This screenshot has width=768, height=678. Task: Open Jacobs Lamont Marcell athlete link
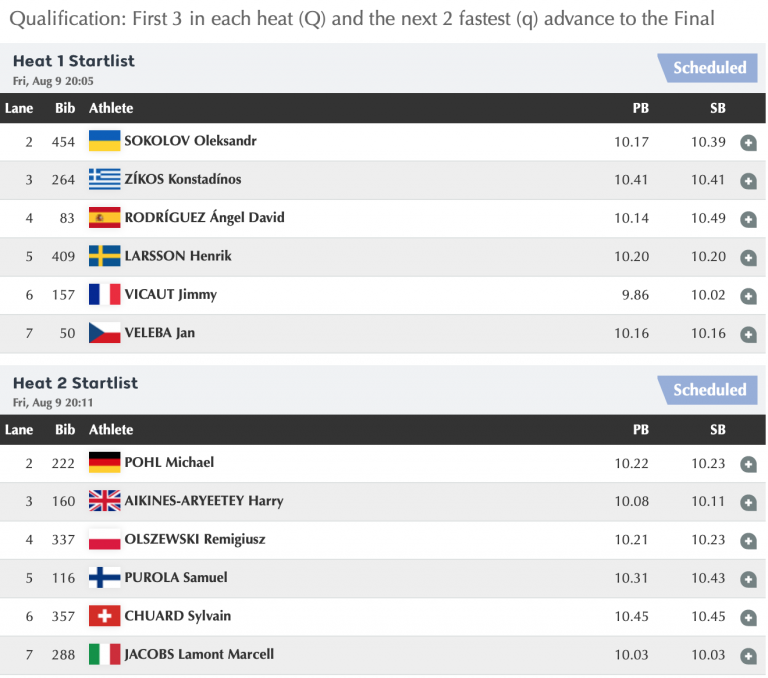point(199,654)
